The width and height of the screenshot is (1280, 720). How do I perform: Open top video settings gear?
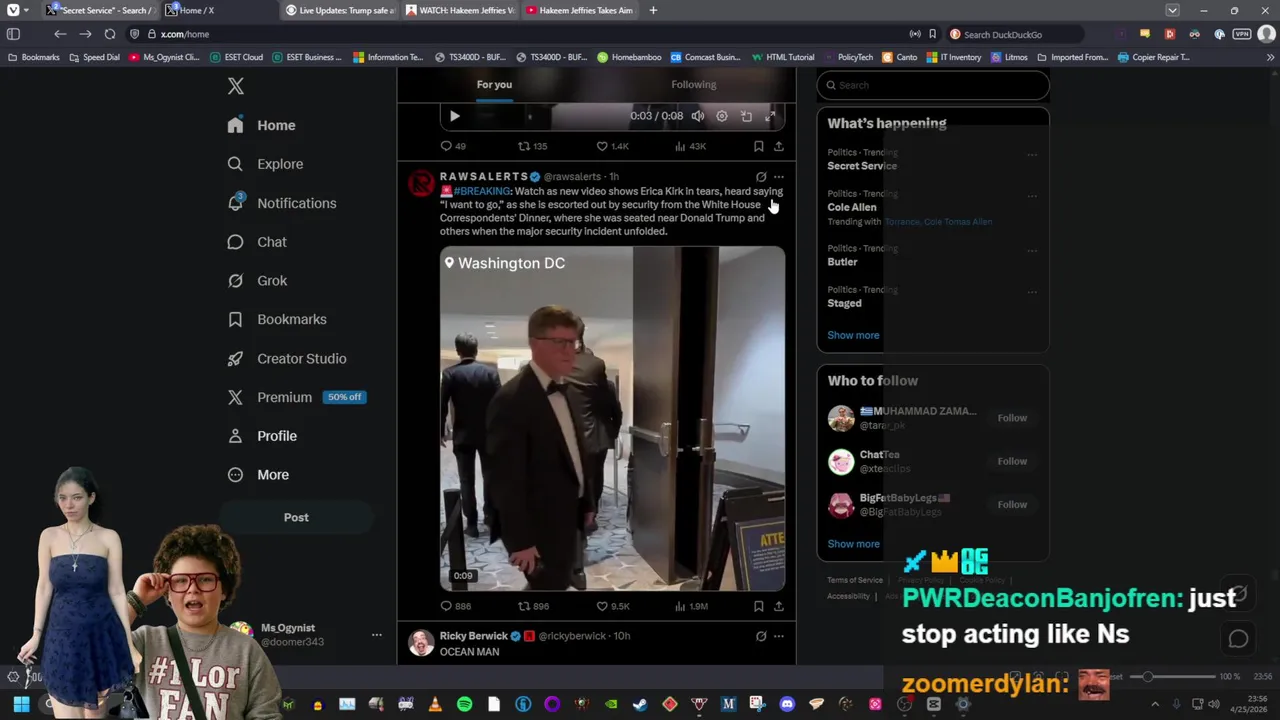[x=722, y=116]
